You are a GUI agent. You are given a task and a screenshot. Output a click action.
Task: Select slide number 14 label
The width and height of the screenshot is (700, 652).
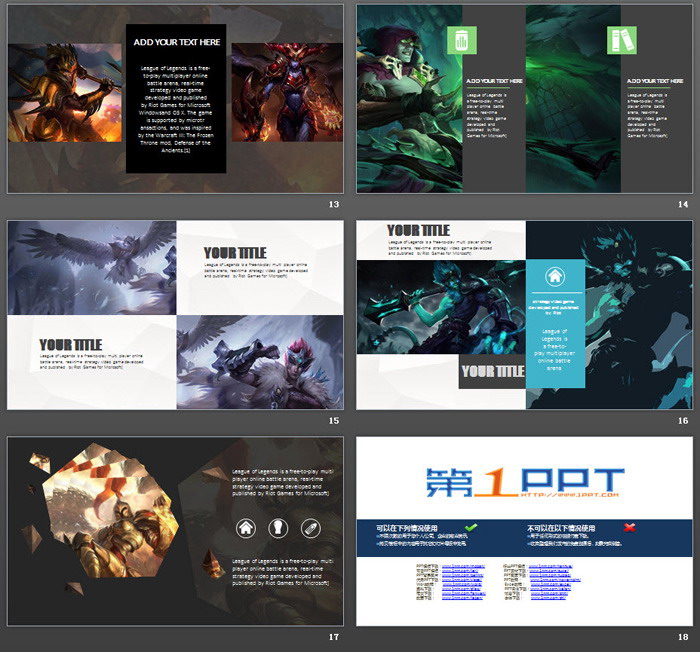point(683,204)
